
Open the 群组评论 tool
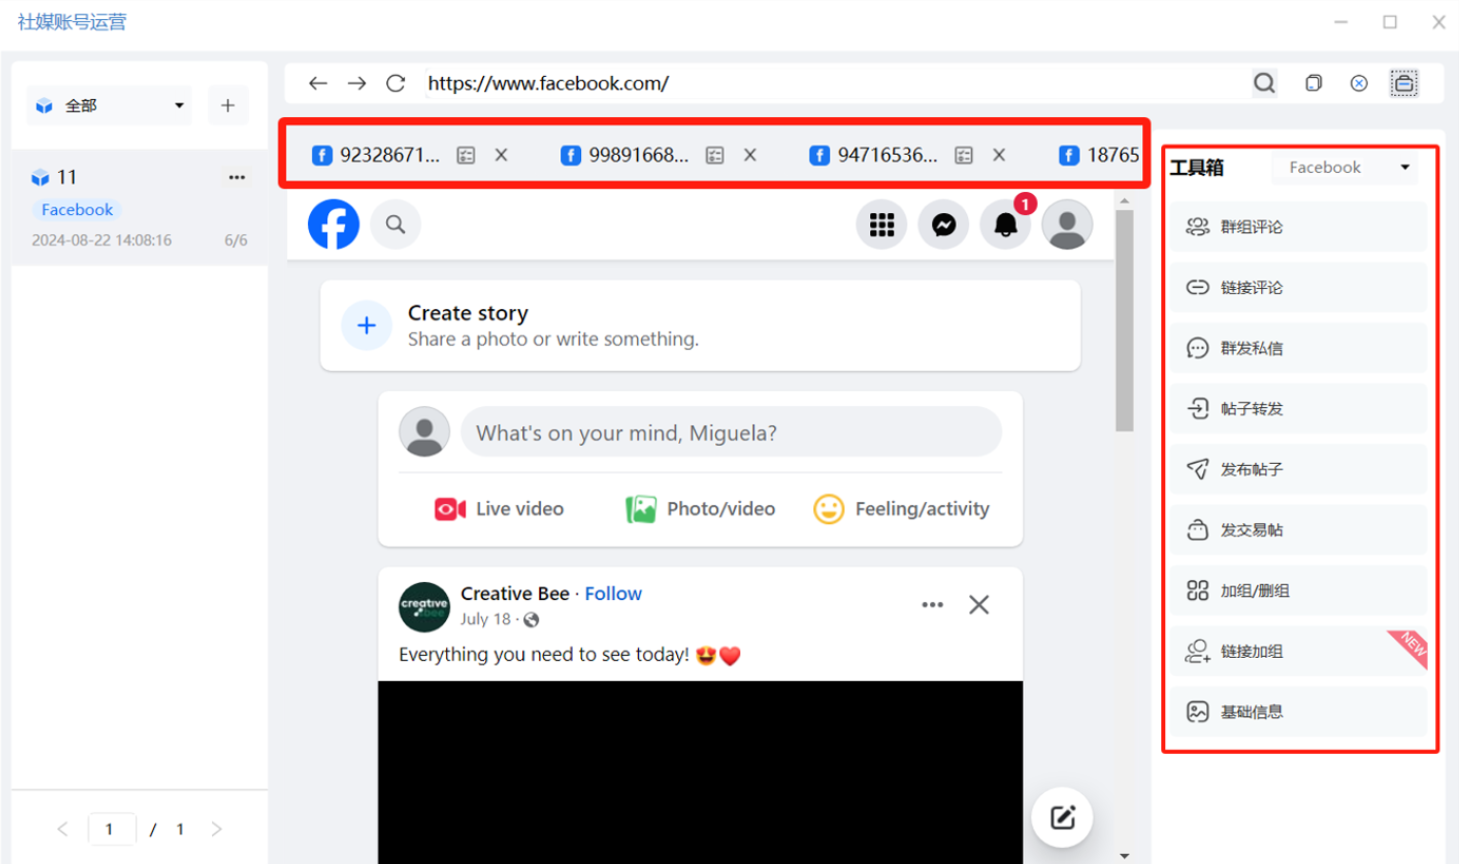pos(1299,227)
